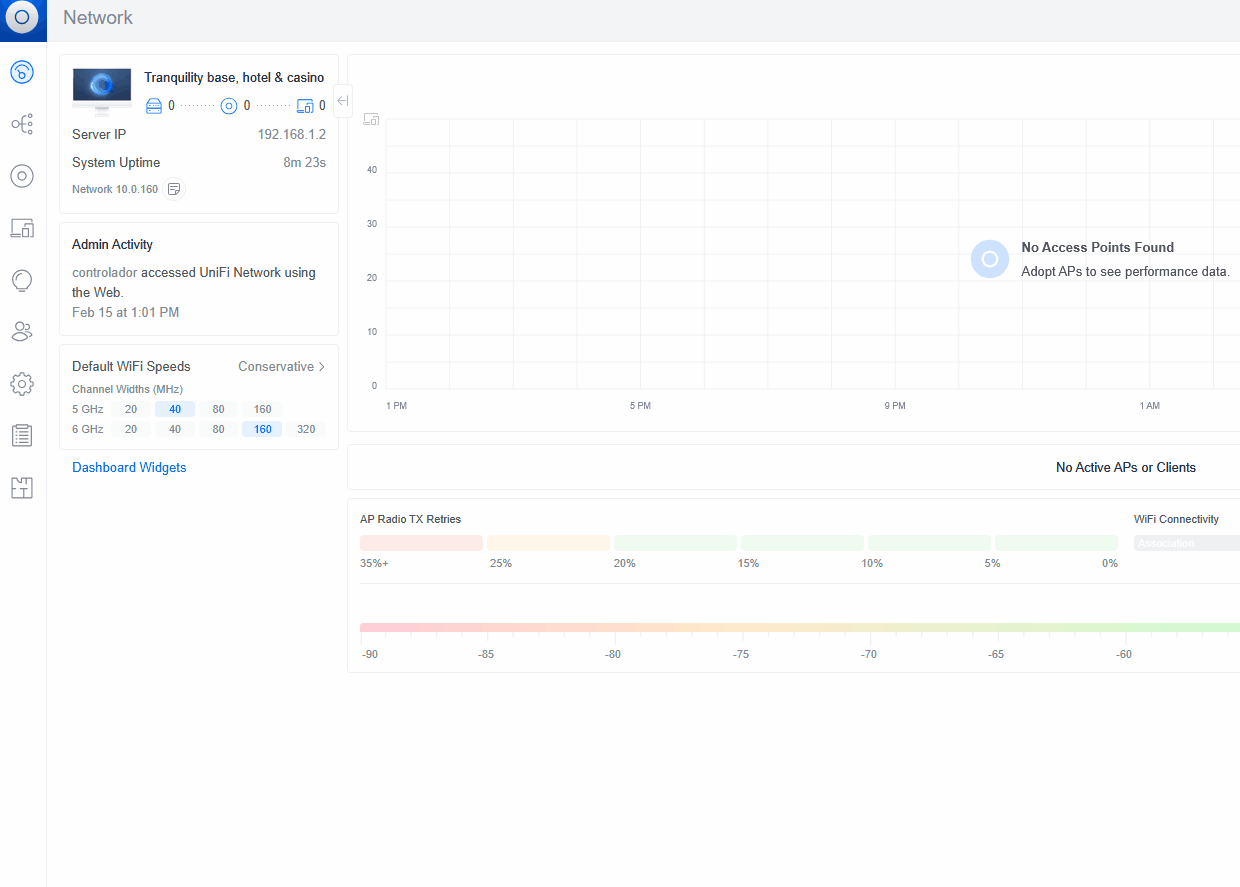
Task: Click the controlador admin name
Action: pyautogui.click(x=104, y=272)
